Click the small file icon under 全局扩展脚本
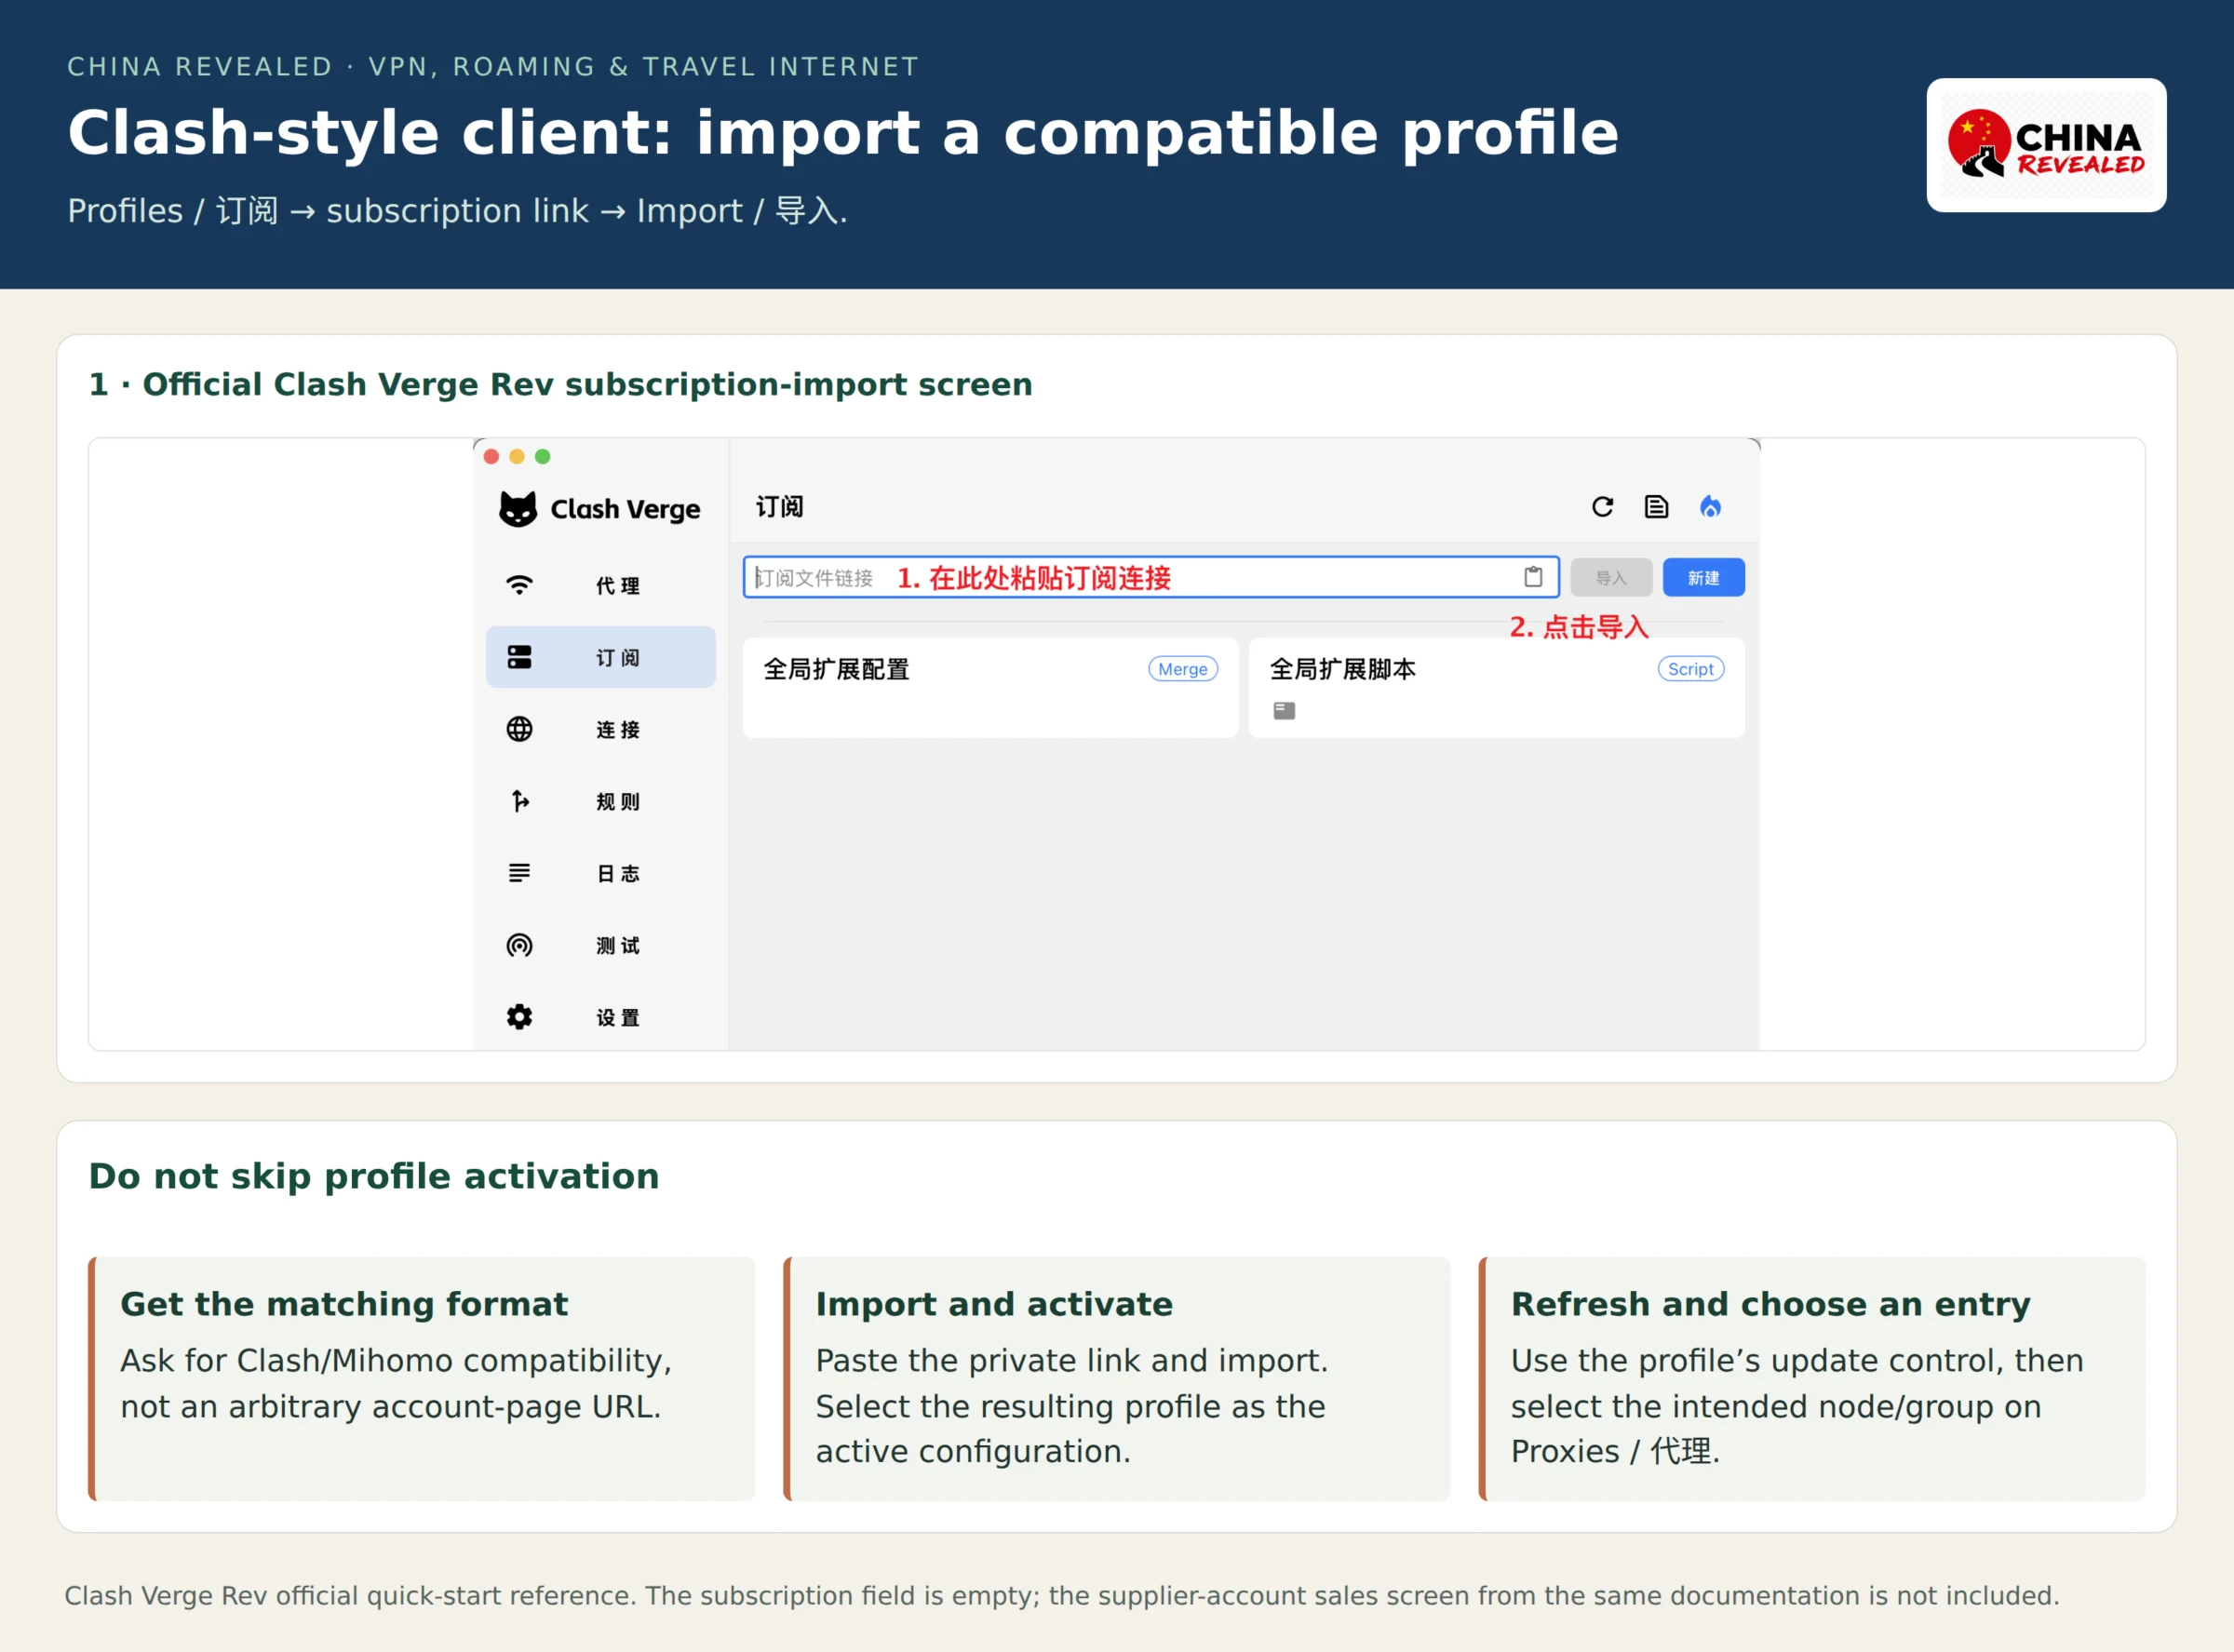Image resolution: width=2234 pixels, height=1652 pixels. tap(1284, 711)
